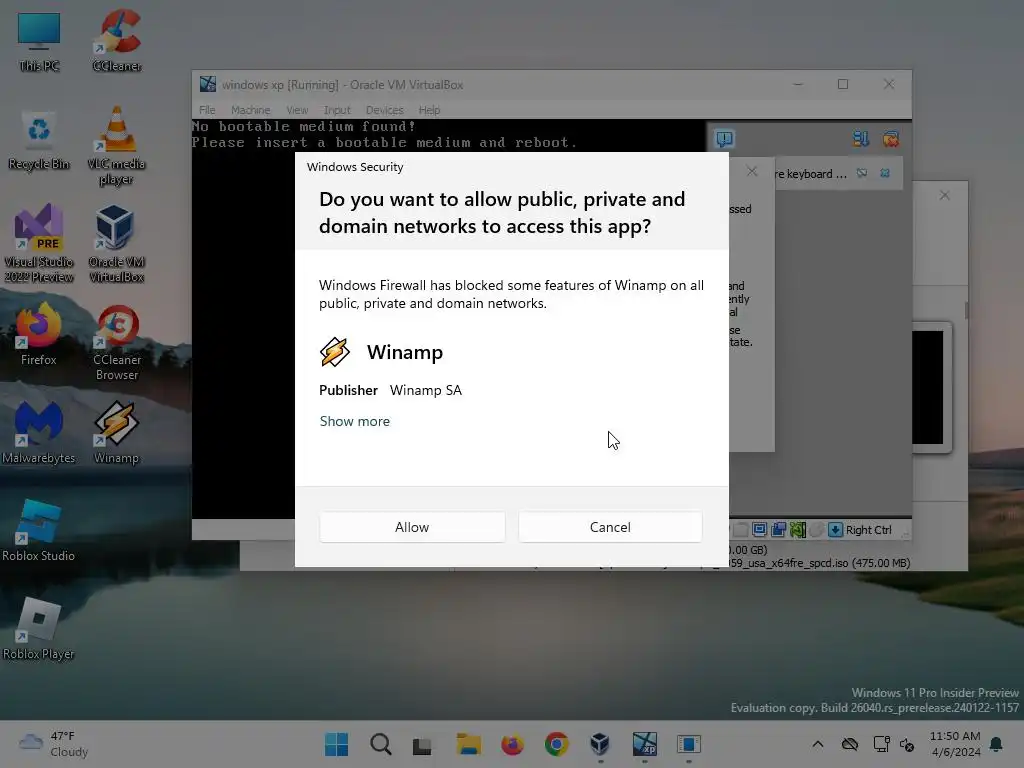Select Visual Studio 2022 Preview shortcut
Viewport: 1024px width, 768px height.
(x=39, y=244)
